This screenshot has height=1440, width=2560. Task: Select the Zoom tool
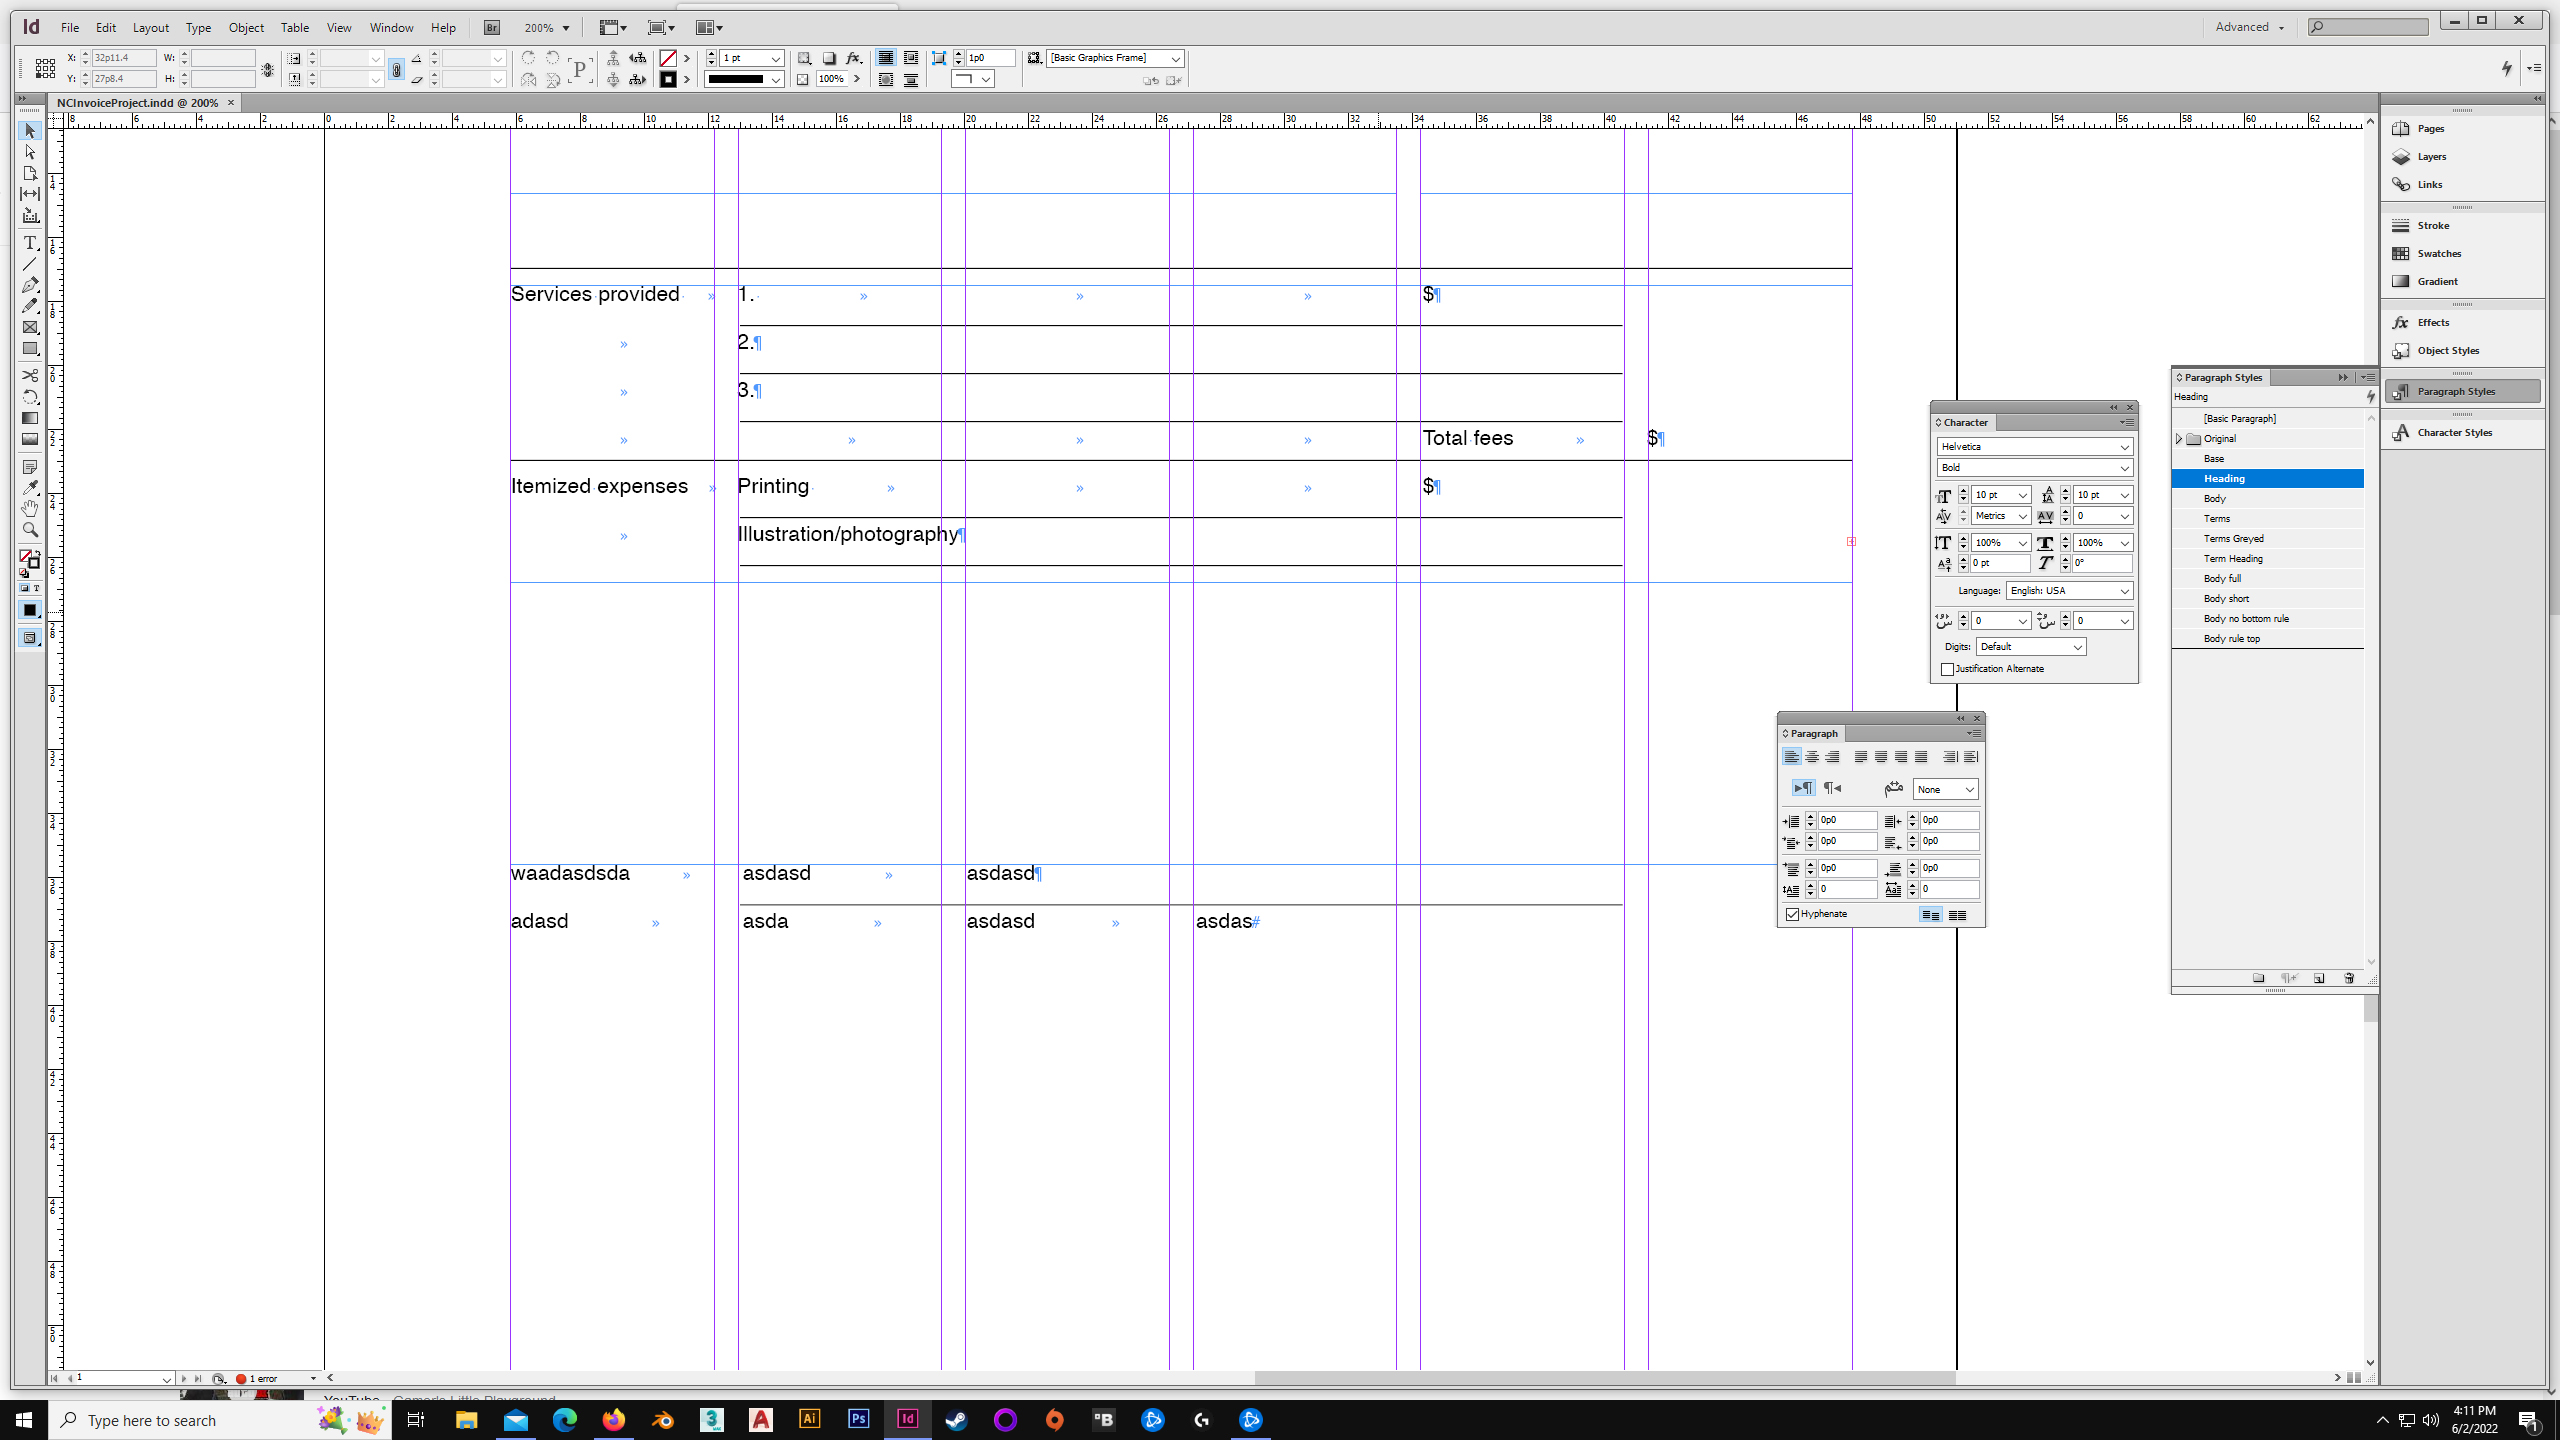(29, 530)
